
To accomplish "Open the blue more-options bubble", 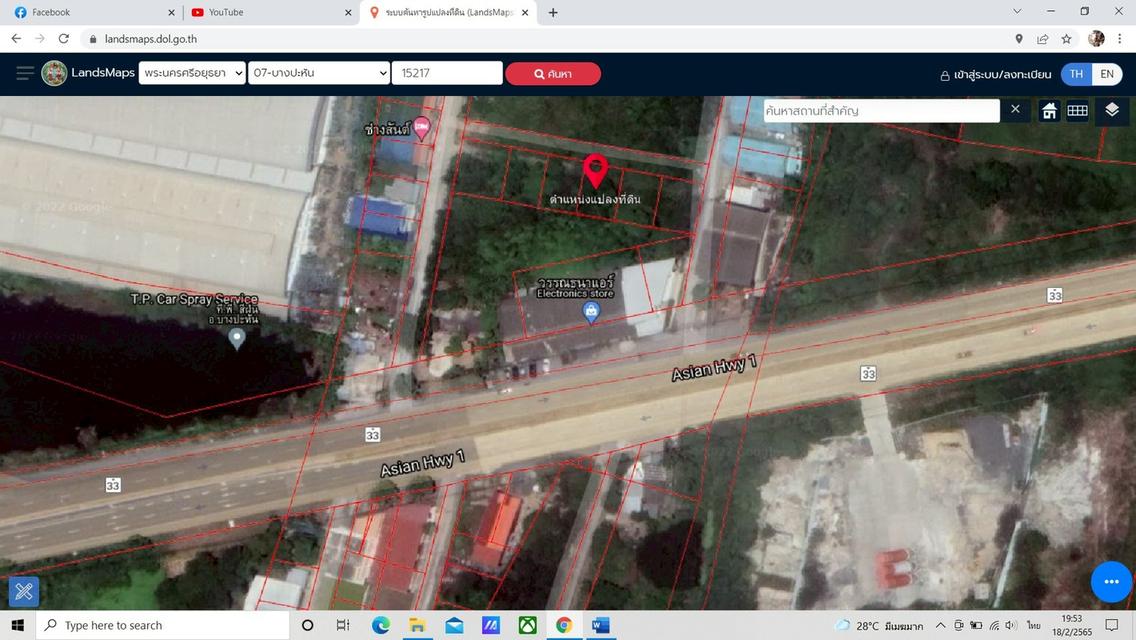I will pyautogui.click(x=1110, y=582).
